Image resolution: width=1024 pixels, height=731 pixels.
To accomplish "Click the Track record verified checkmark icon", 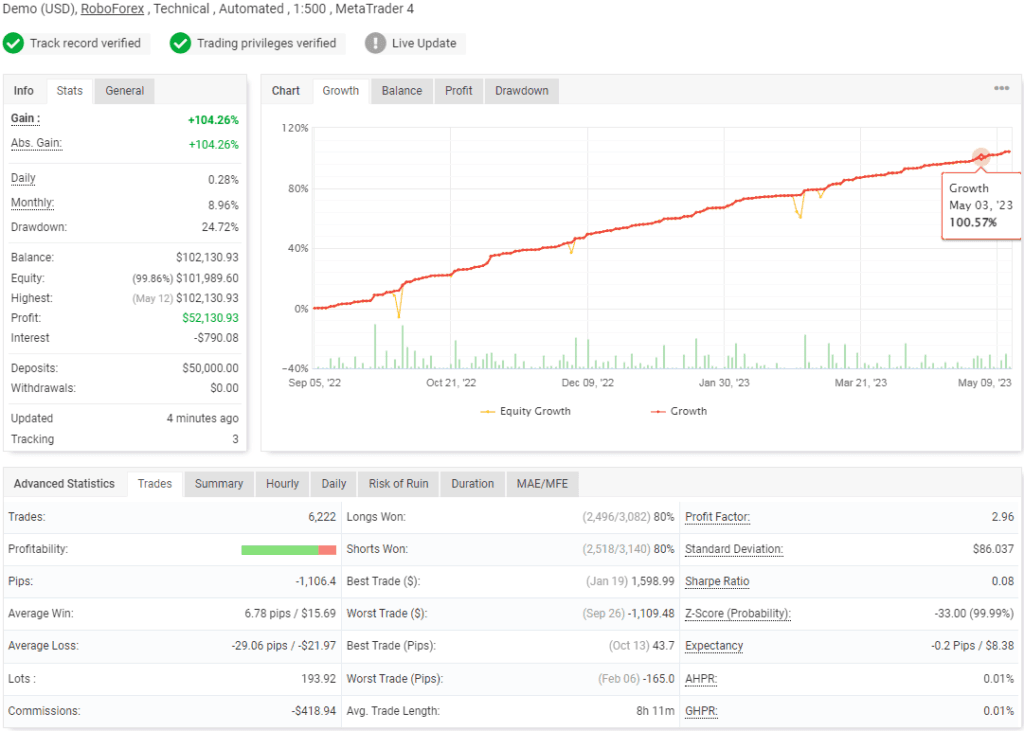I will [14, 43].
